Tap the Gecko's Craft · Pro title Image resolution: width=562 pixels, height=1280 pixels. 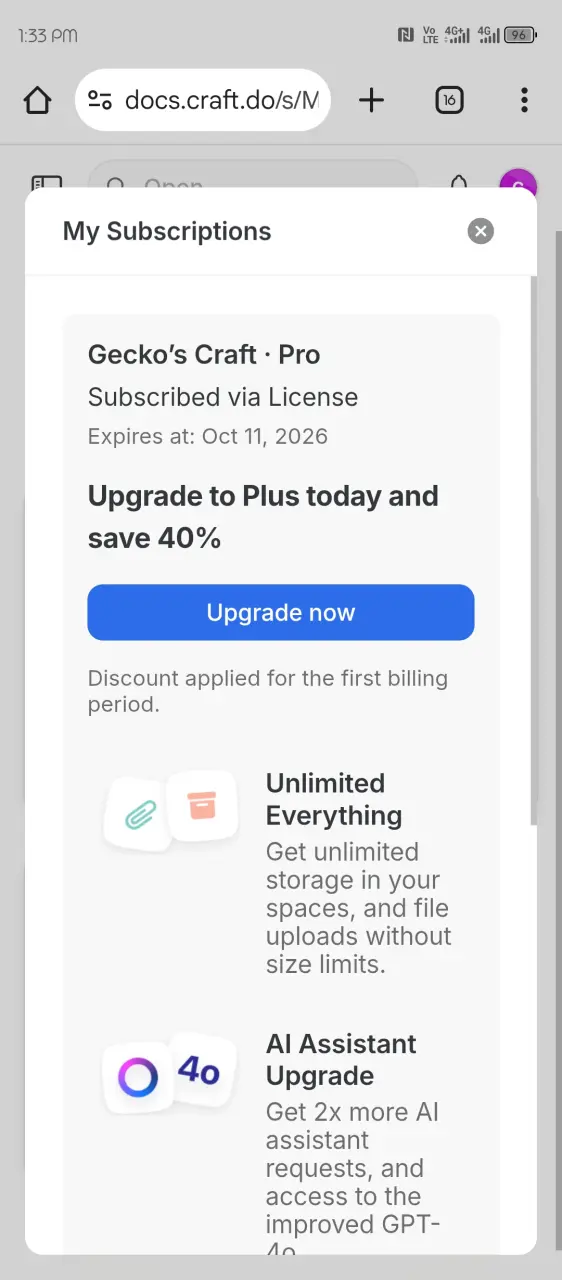tap(204, 354)
